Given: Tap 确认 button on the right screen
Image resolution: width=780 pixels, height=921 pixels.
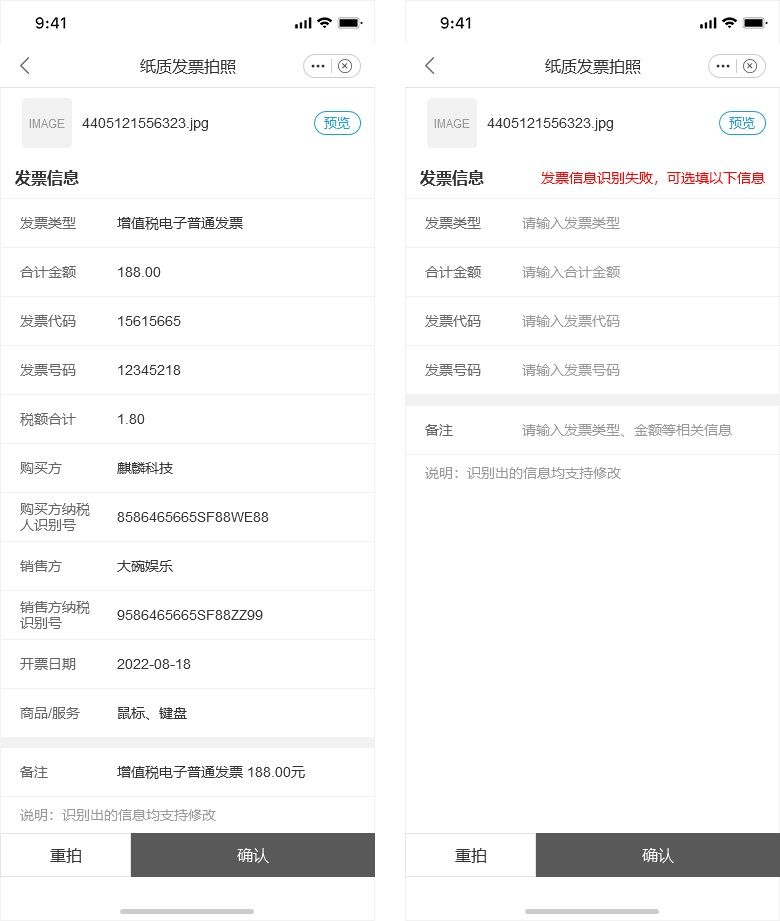Looking at the screenshot, I should (x=658, y=855).
